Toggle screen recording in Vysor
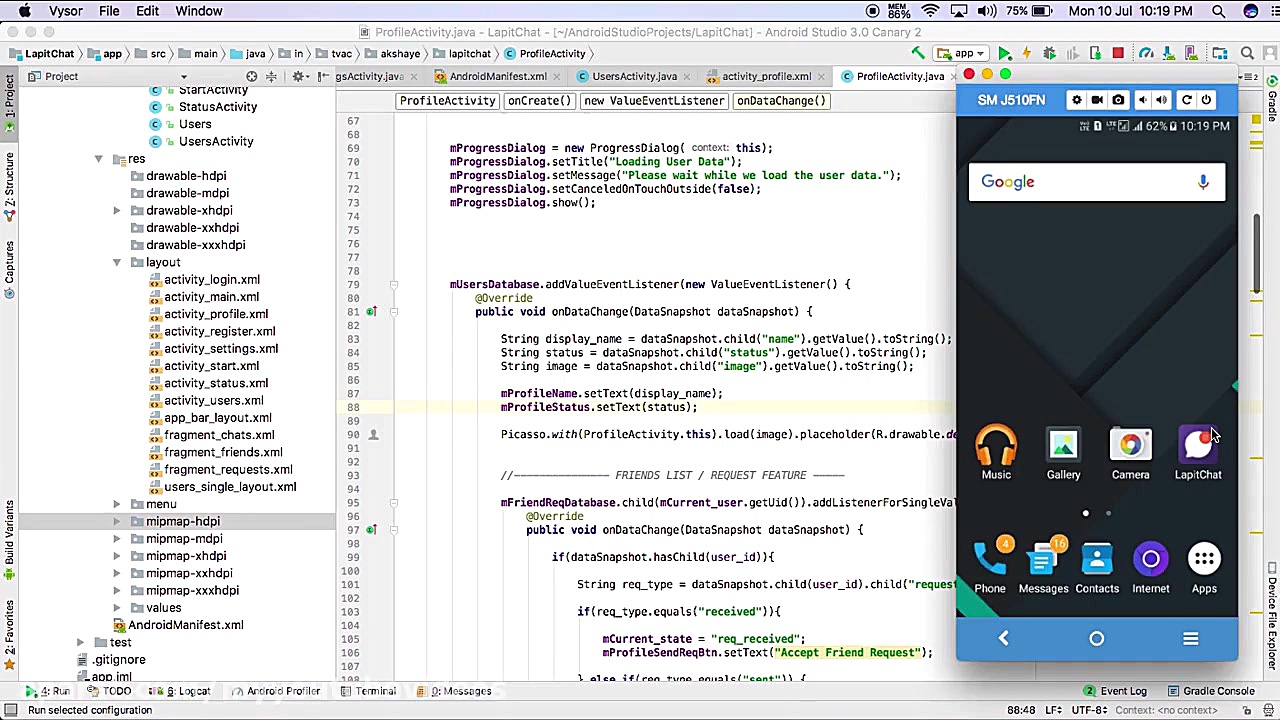Image resolution: width=1280 pixels, height=720 pixels. click(1097, 100)
